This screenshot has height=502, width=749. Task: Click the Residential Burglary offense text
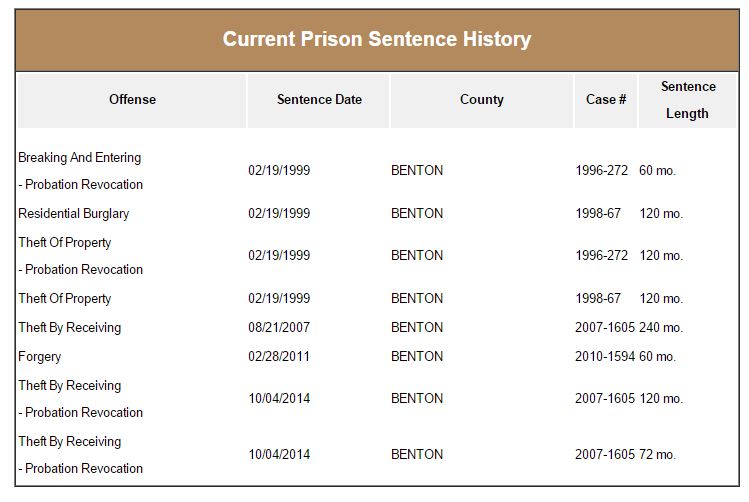pyautogui.click(x=74, y=214)
